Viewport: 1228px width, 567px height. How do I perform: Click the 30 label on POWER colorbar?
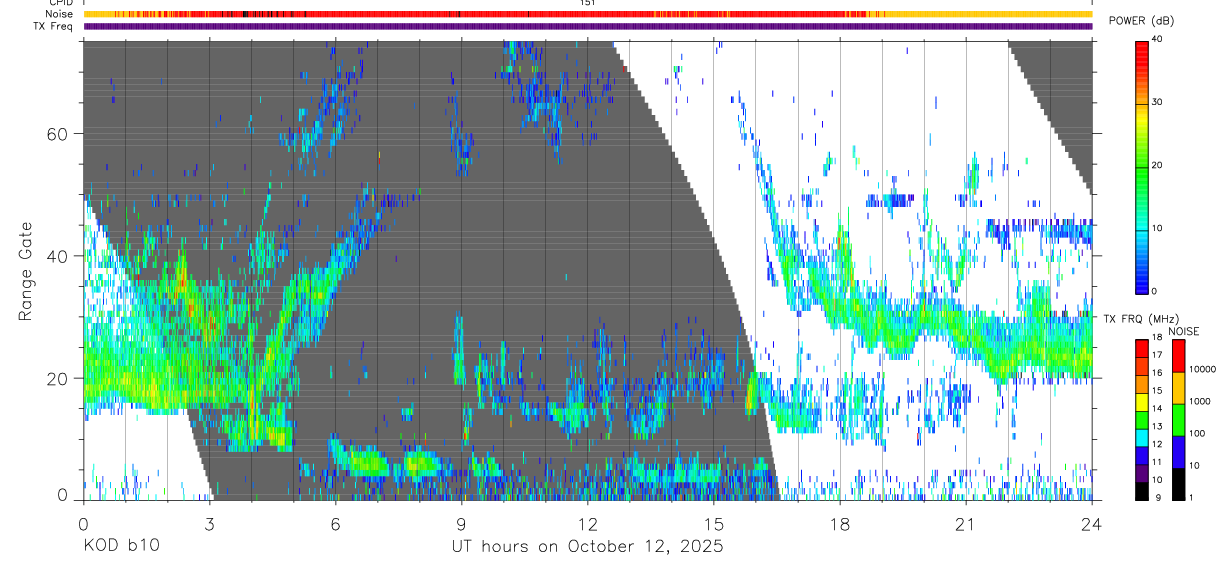1158,103
